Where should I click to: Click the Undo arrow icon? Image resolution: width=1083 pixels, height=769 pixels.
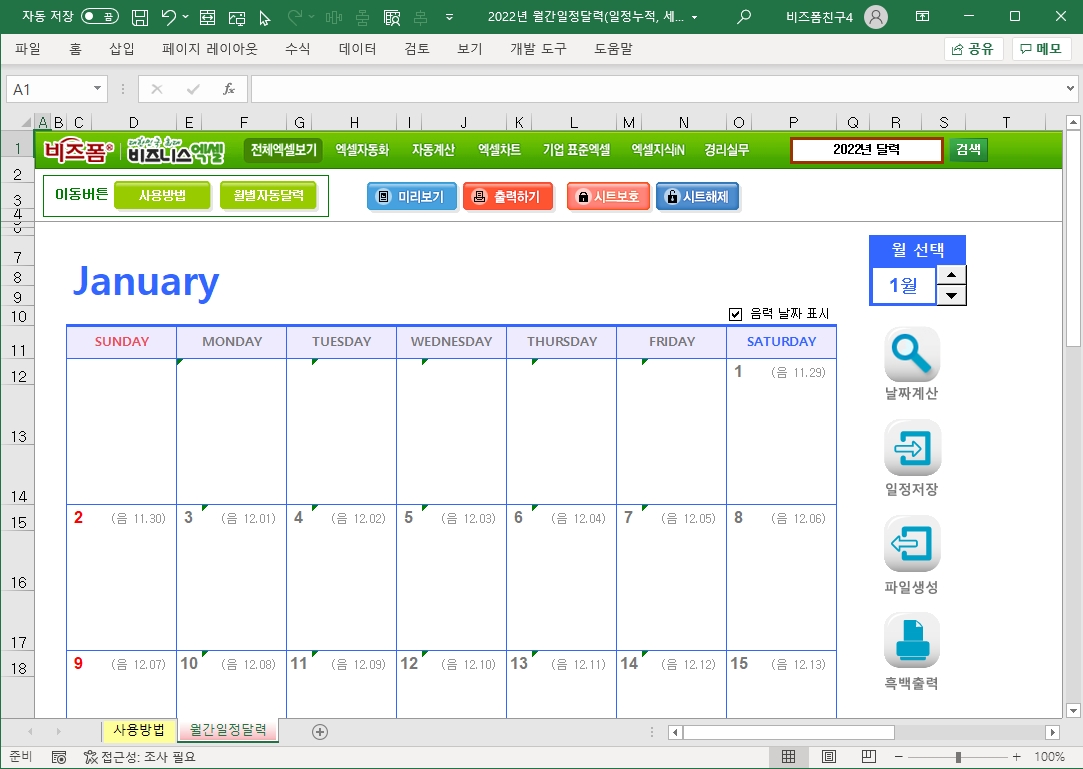pyautogui.click(x=169, y=17)
